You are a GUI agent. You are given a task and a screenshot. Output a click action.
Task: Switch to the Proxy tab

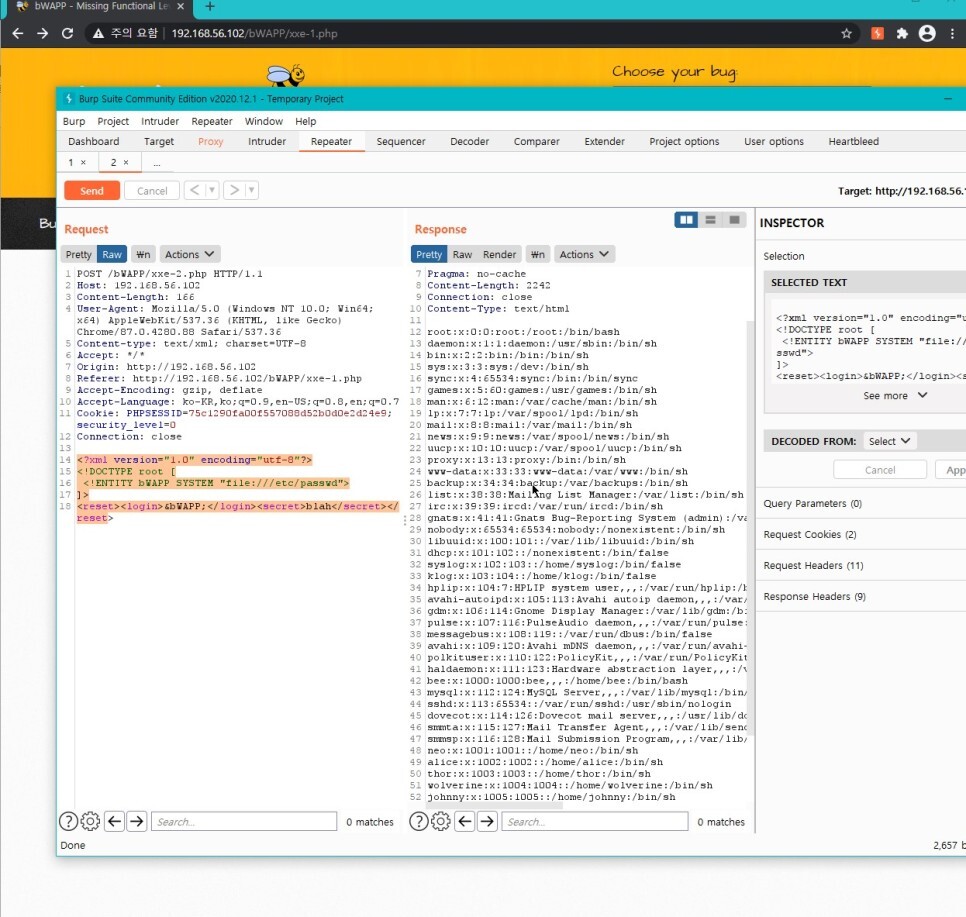pos(211,141)
